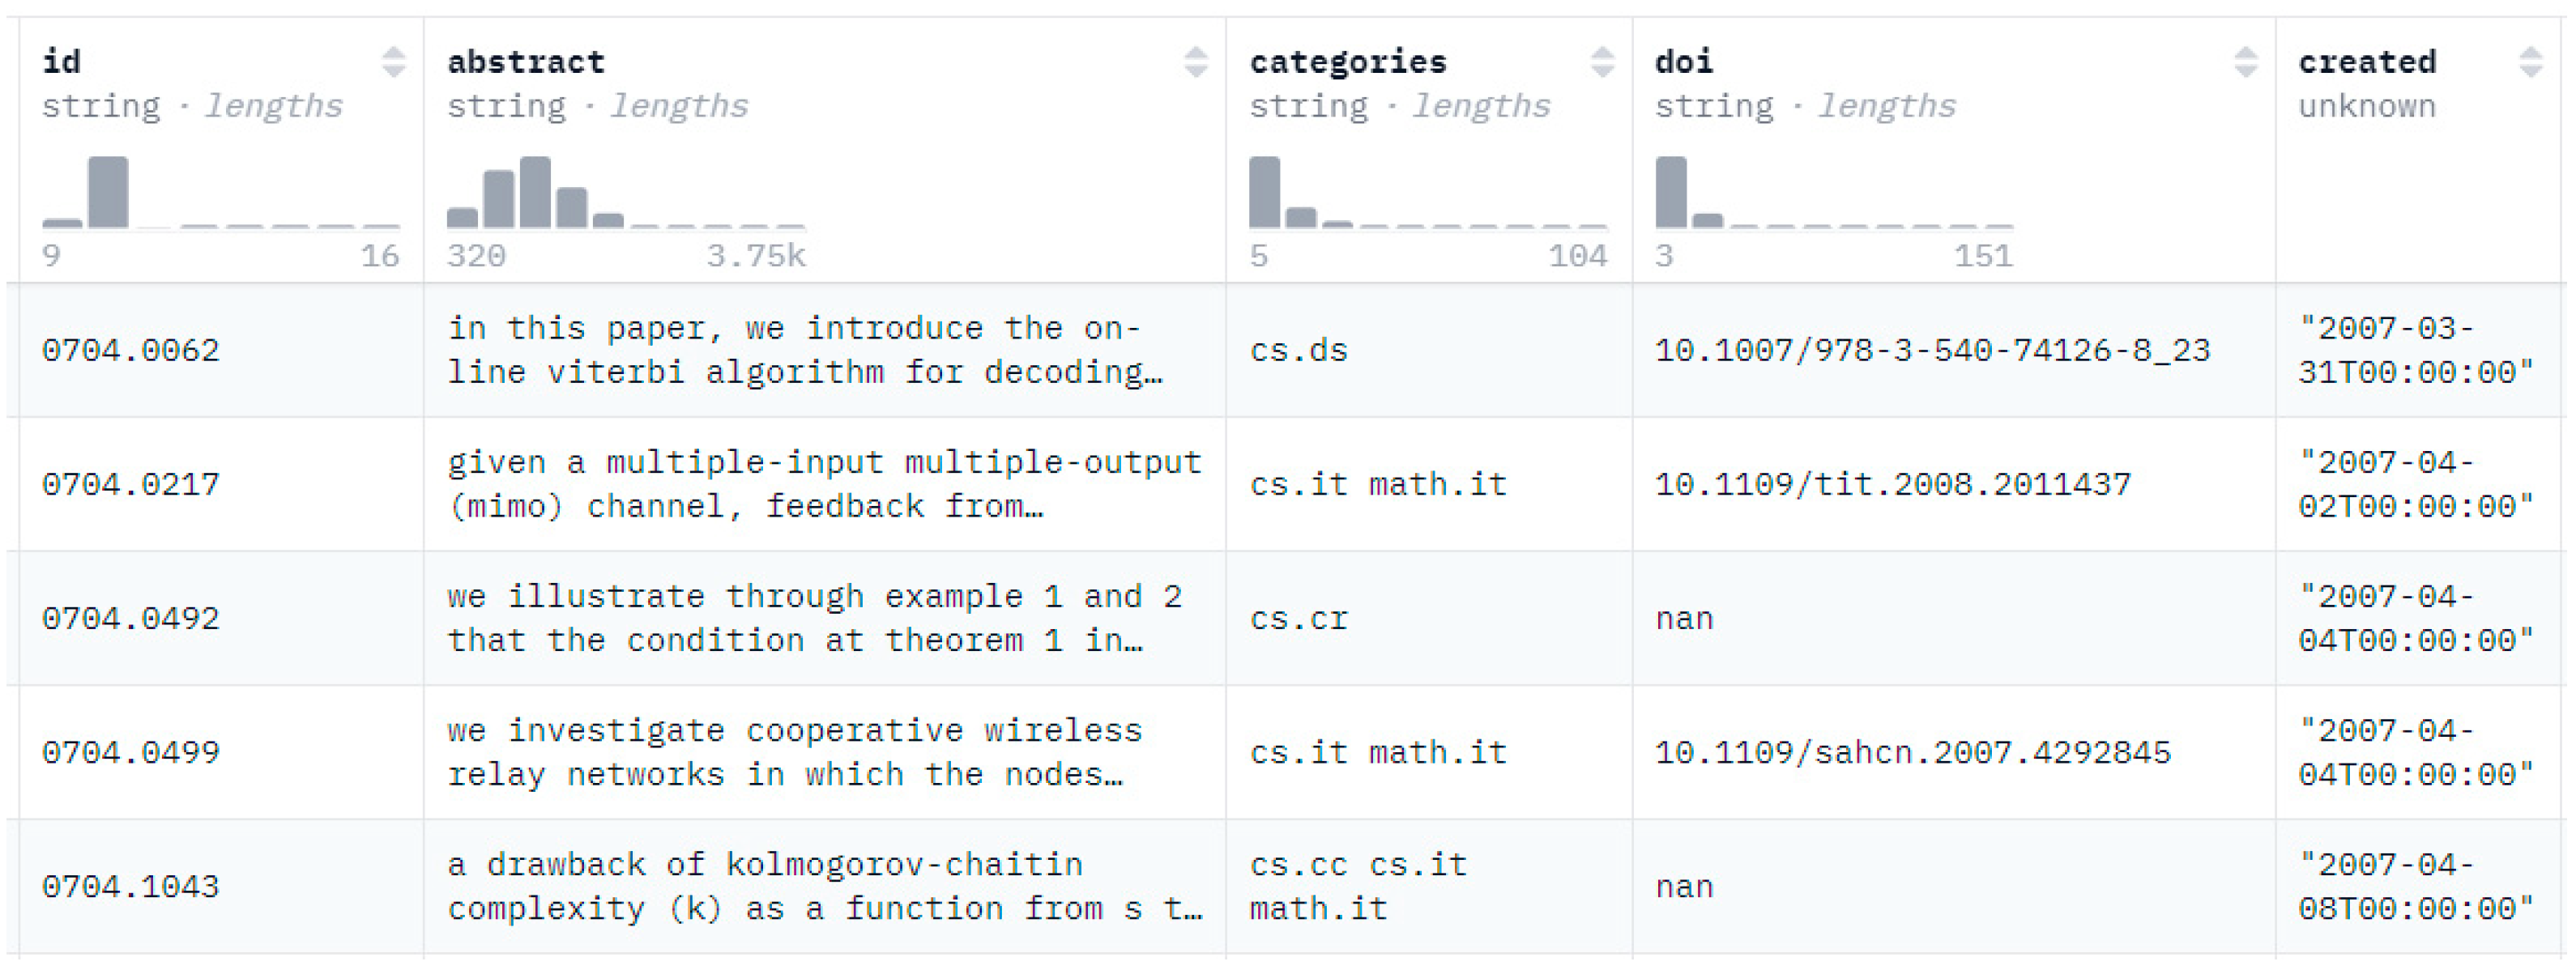2576x970 pixels.
Task: Click the doi 10.1109/tit.2008.2011437 cell
Action: coord(1892,485)
